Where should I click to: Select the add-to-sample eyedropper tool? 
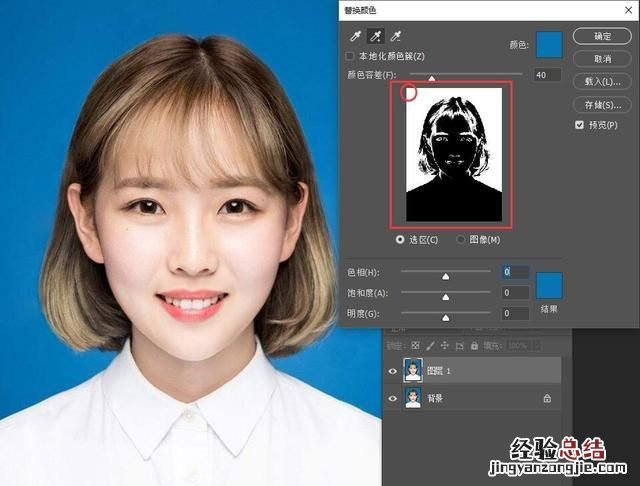coord(376,37)
